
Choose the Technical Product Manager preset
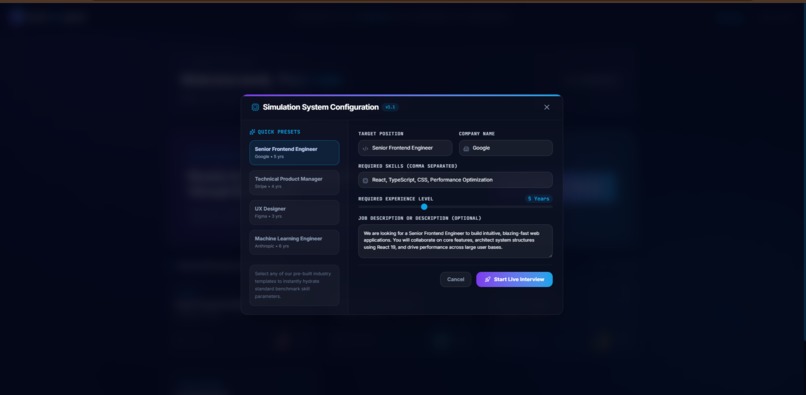pyautogui.click(x=294, y=183)
